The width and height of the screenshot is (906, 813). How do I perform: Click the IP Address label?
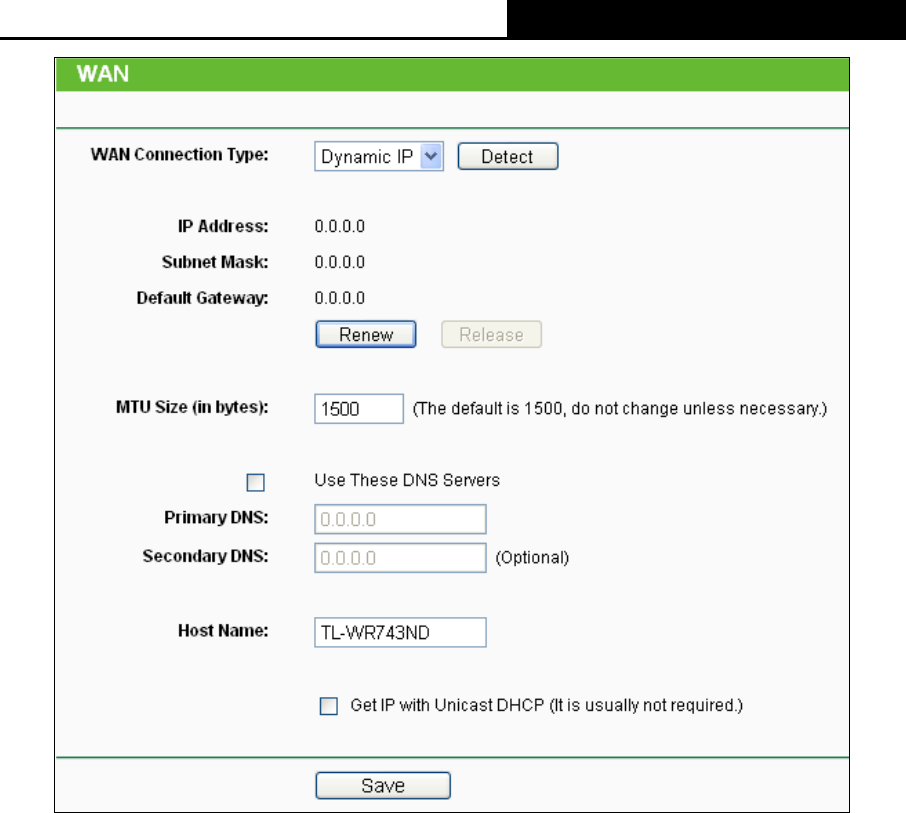(x=223, y=227)
